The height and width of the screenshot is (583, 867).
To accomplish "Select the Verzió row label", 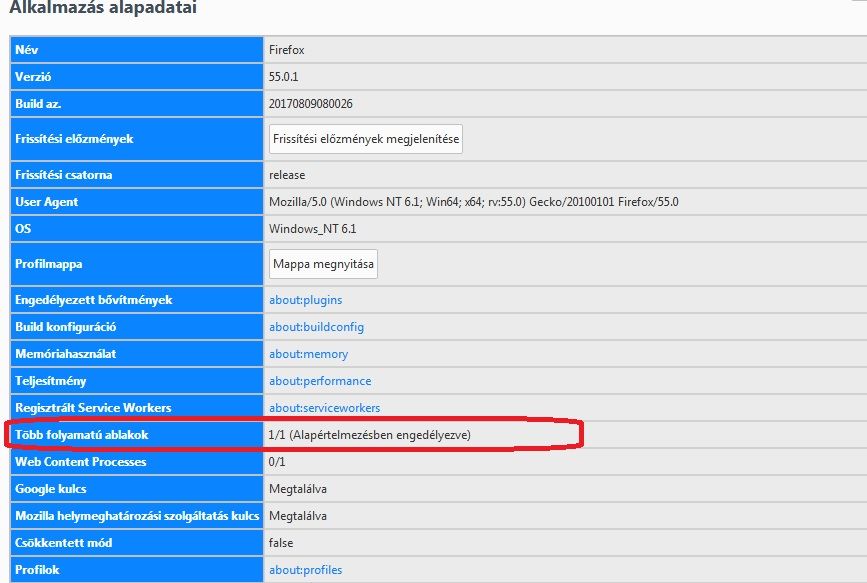I will tap(33, 77).
